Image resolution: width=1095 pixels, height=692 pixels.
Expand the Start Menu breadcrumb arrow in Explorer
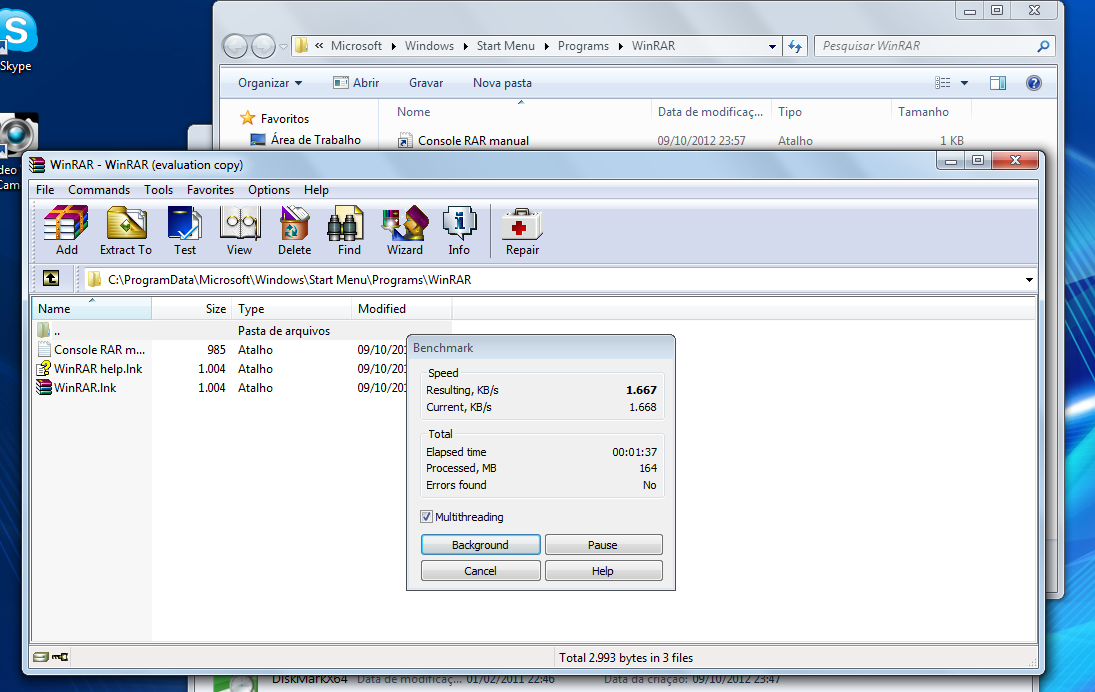coord(546,46)
